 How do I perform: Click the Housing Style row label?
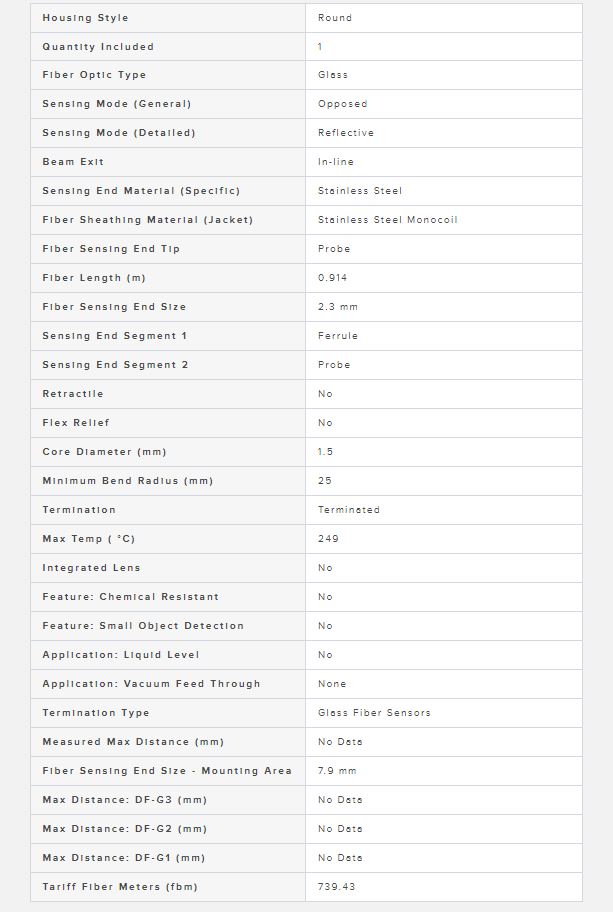(85, 18)
